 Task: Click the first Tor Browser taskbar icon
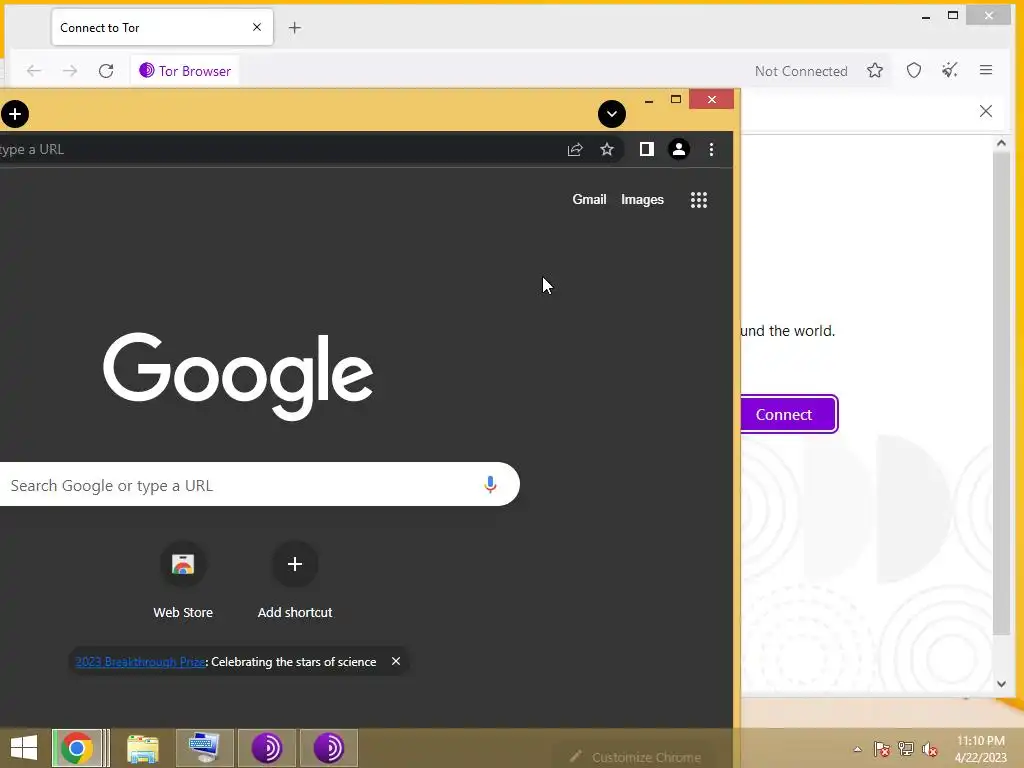click(266, 748)
